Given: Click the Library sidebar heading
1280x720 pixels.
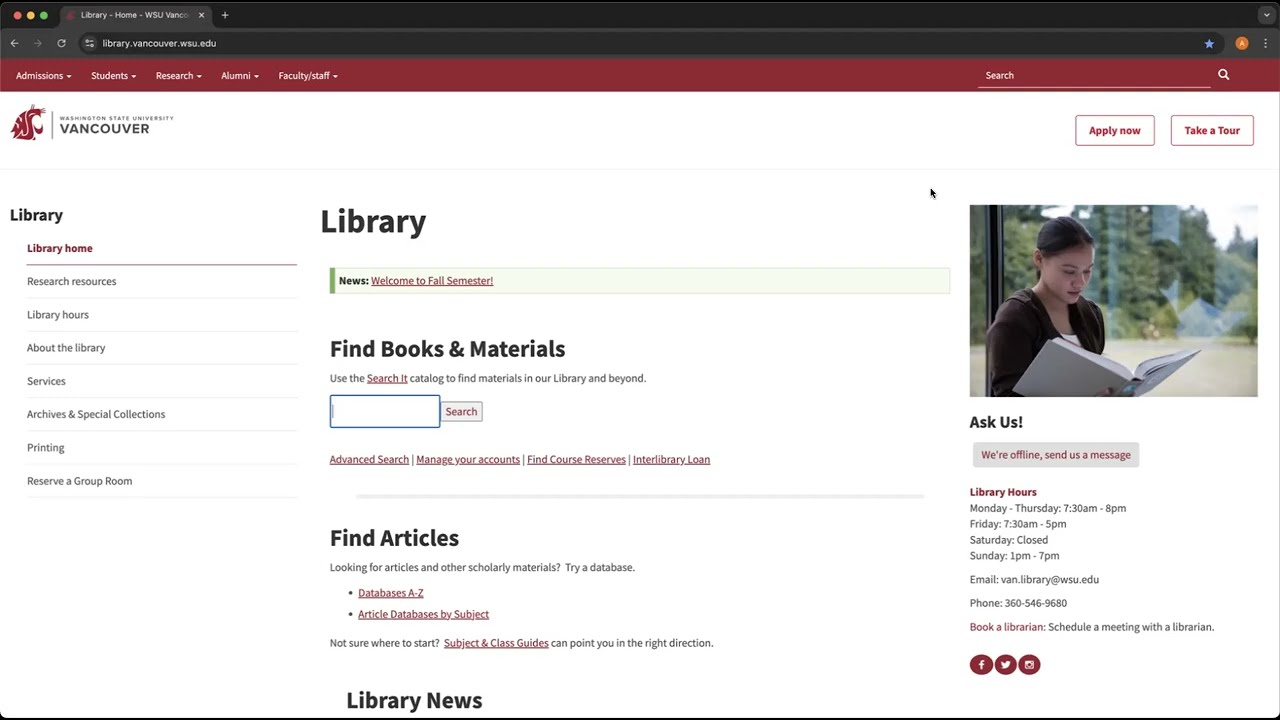Looking at the screenshot, I should click(x=36, y=215).
